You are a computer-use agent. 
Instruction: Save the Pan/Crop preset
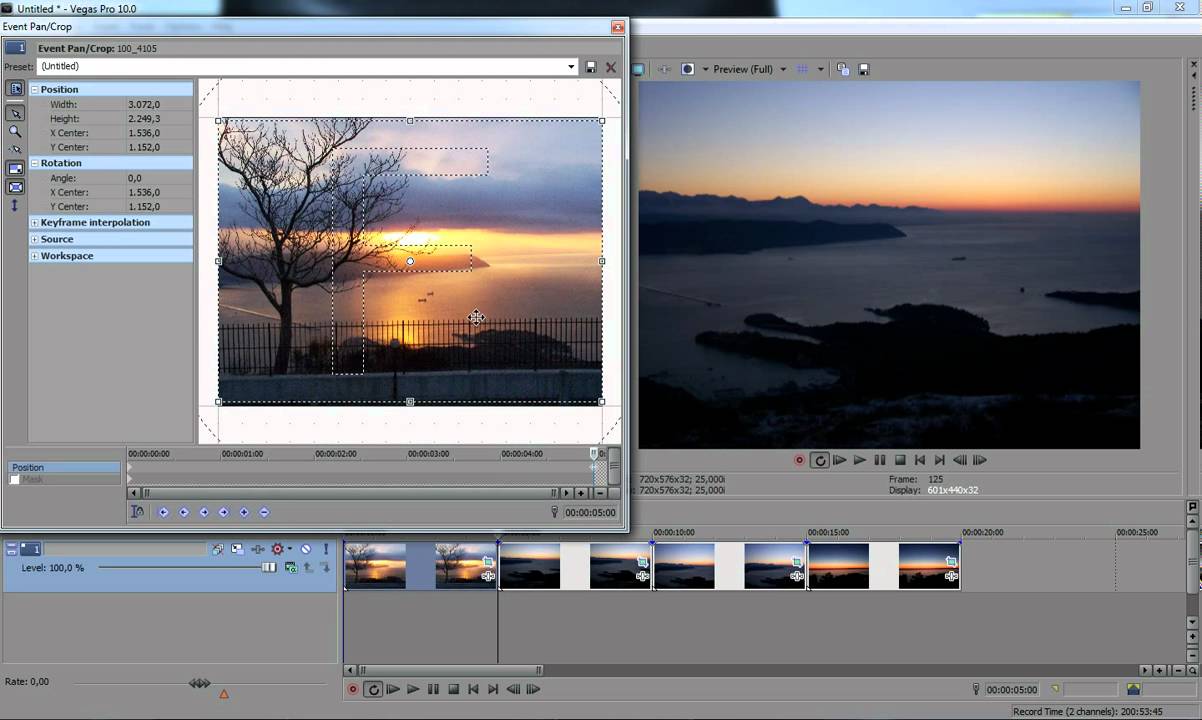pyautogui.click(x=591, y=67)
